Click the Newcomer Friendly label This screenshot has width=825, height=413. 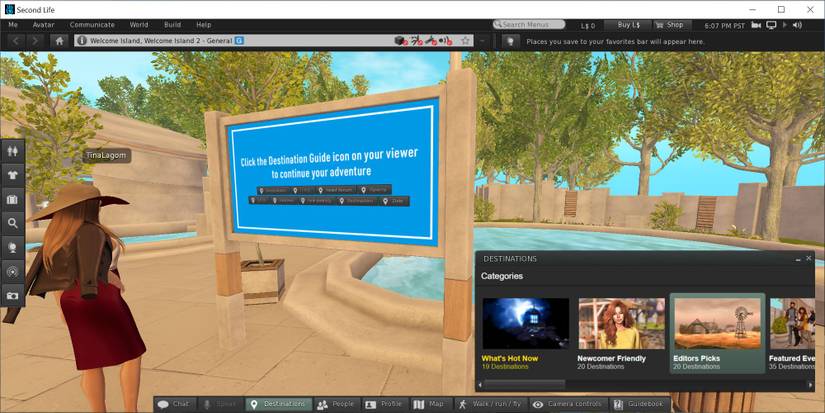[611, 358]
